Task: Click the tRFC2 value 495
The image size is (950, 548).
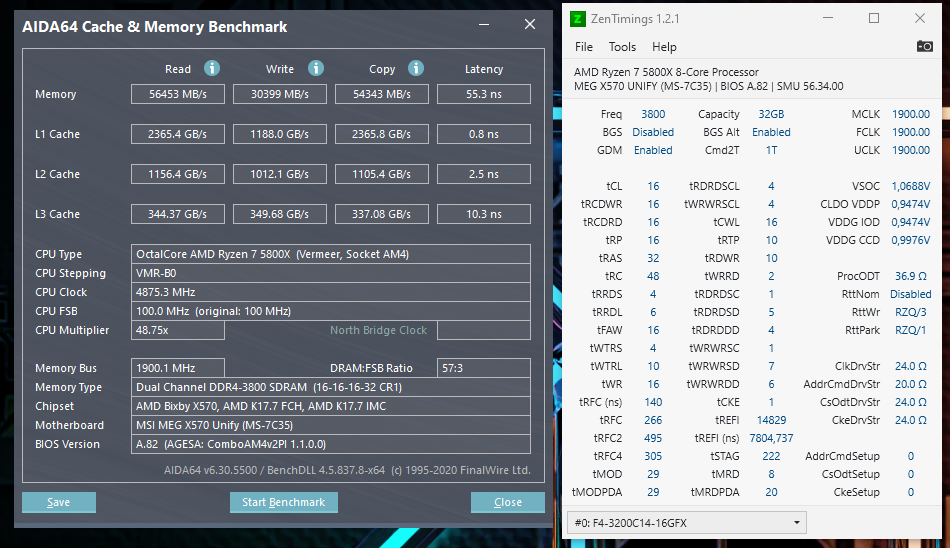Action: pos(653,438)
